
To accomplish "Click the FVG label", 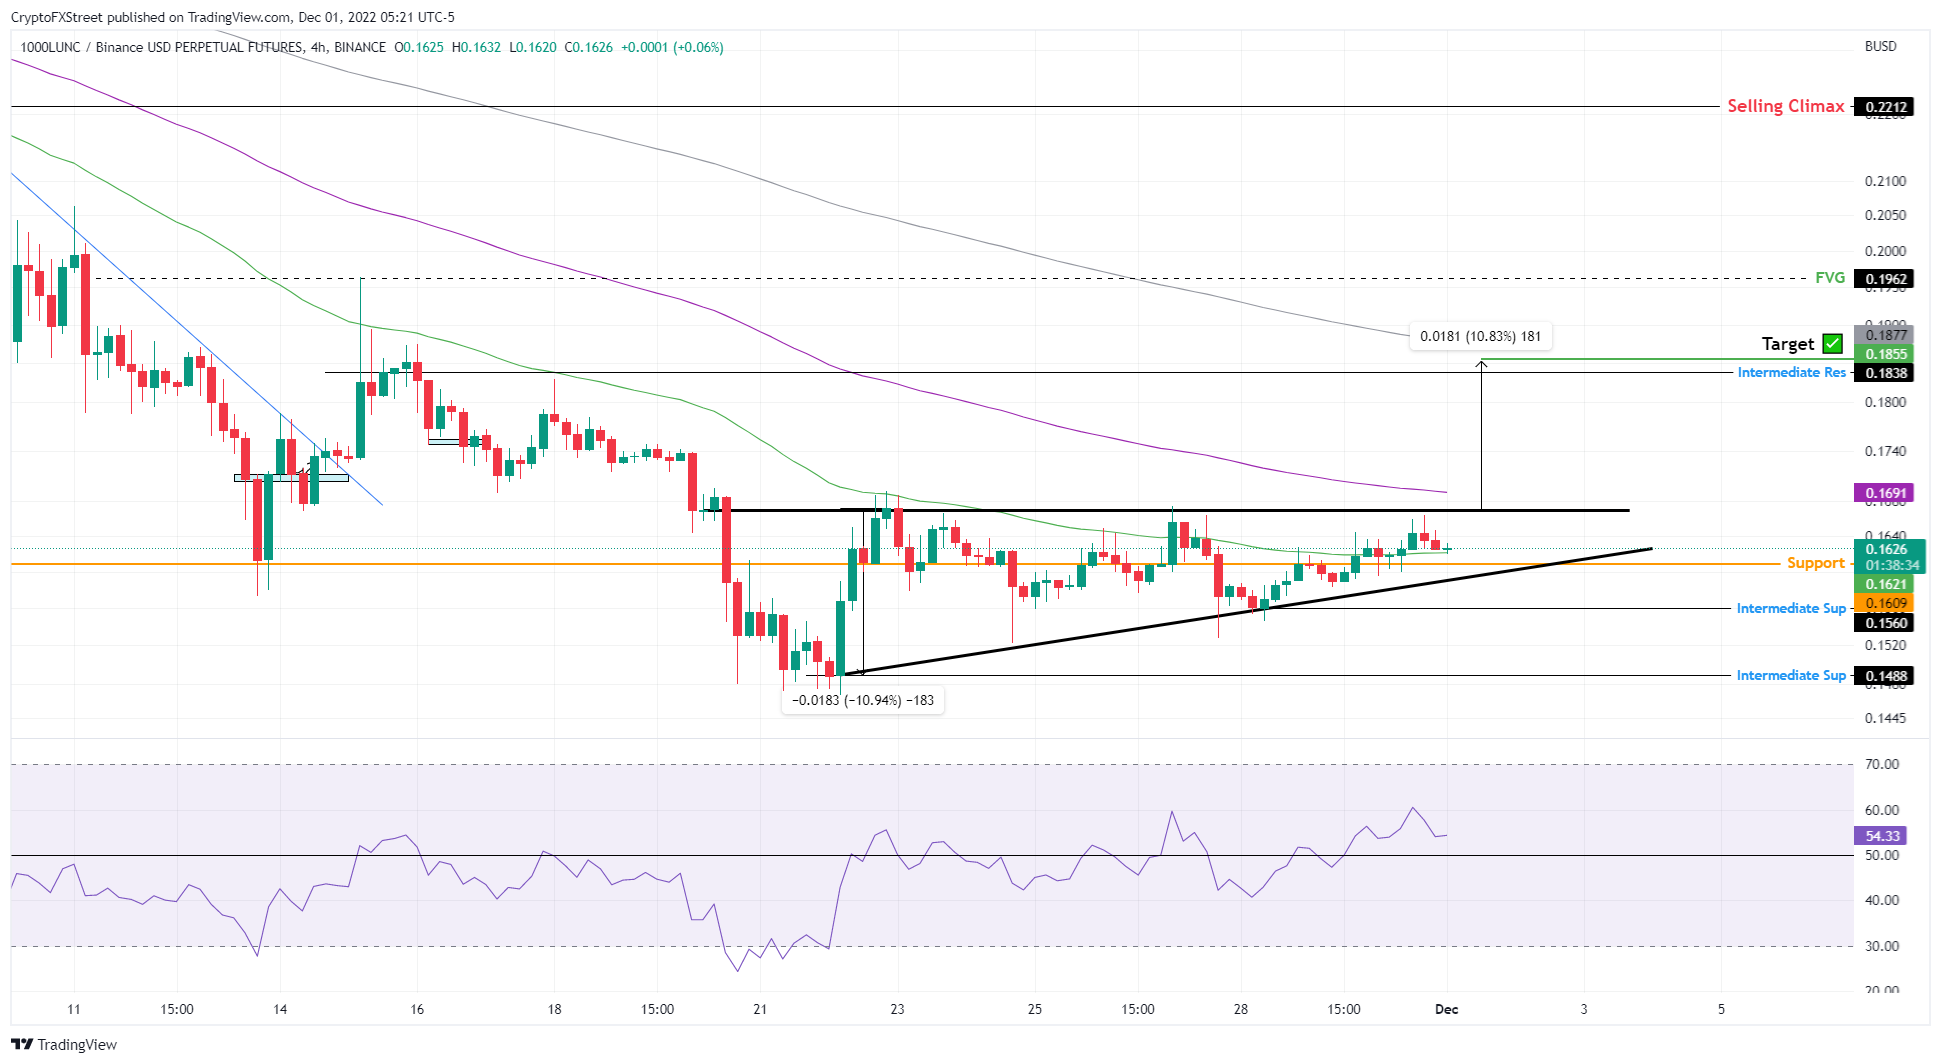I will pos(1830,278).
